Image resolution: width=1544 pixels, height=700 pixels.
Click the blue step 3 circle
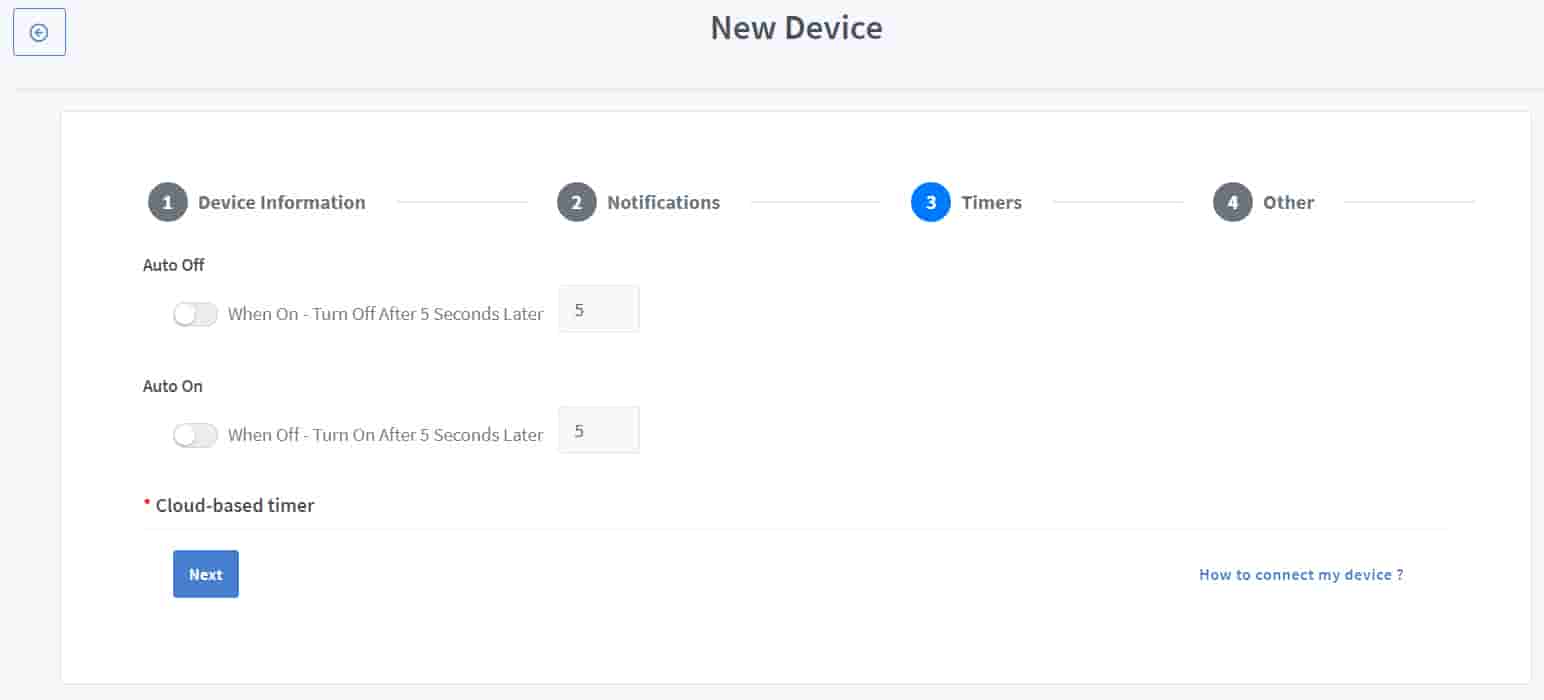tap(931, 202)
